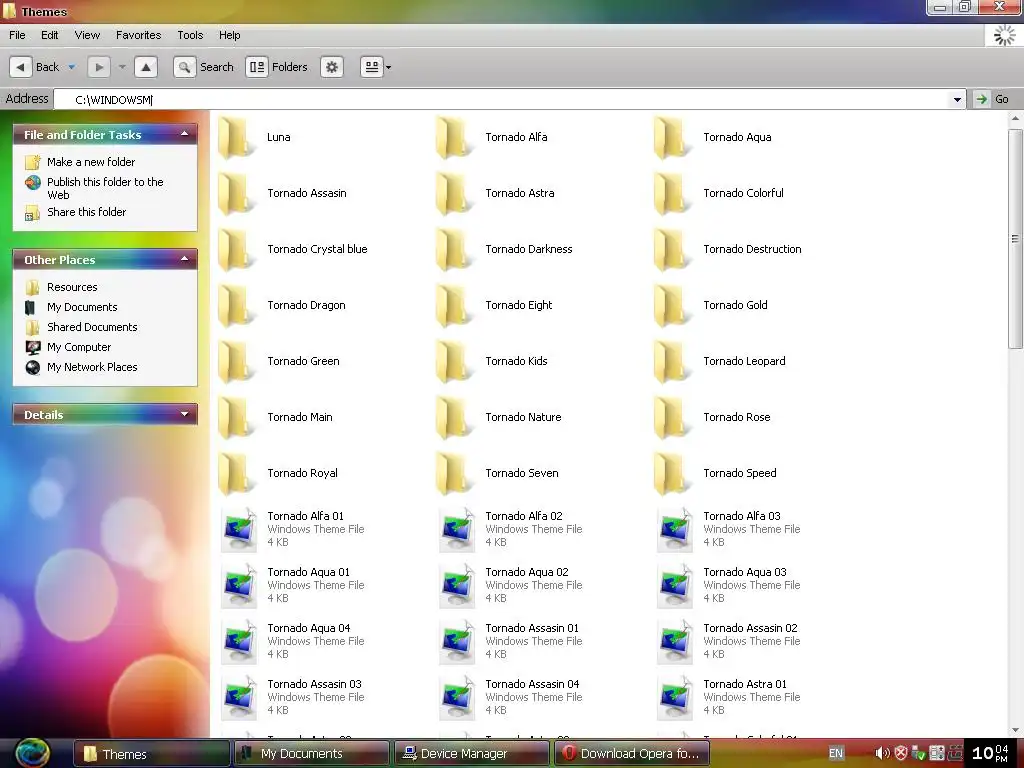Viewport: 1024px width, 768px height.
Task: Collapse the File and Folder Tasks panel
Action: [x=185, y=134]
